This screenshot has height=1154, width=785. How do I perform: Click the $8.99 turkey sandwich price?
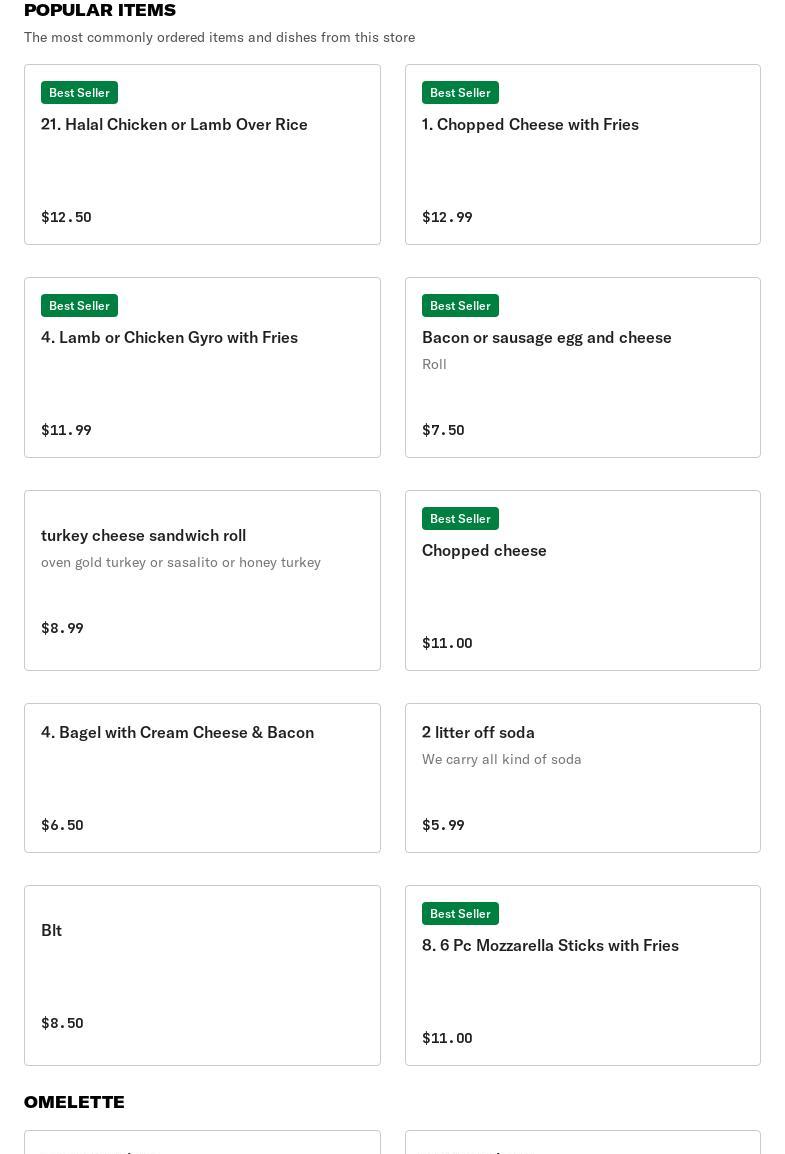(63, 628)
